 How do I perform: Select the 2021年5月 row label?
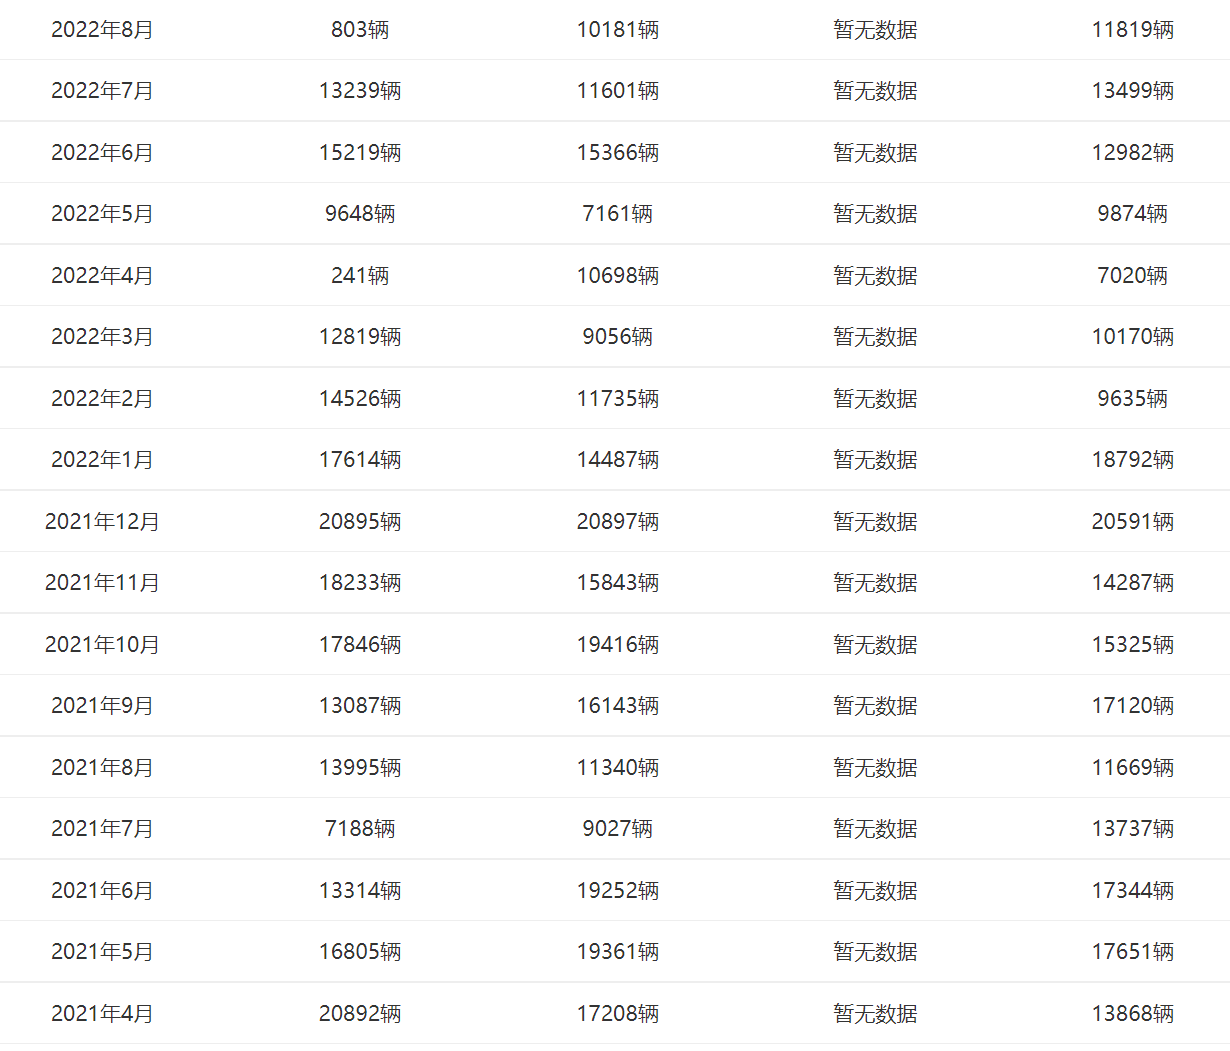[x=102, y=952]
